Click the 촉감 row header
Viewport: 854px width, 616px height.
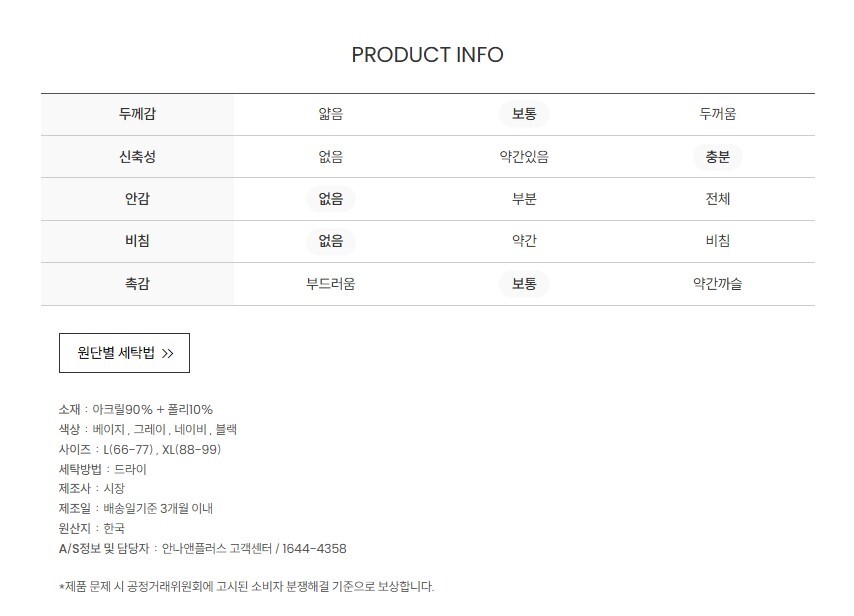pos(137,284)
